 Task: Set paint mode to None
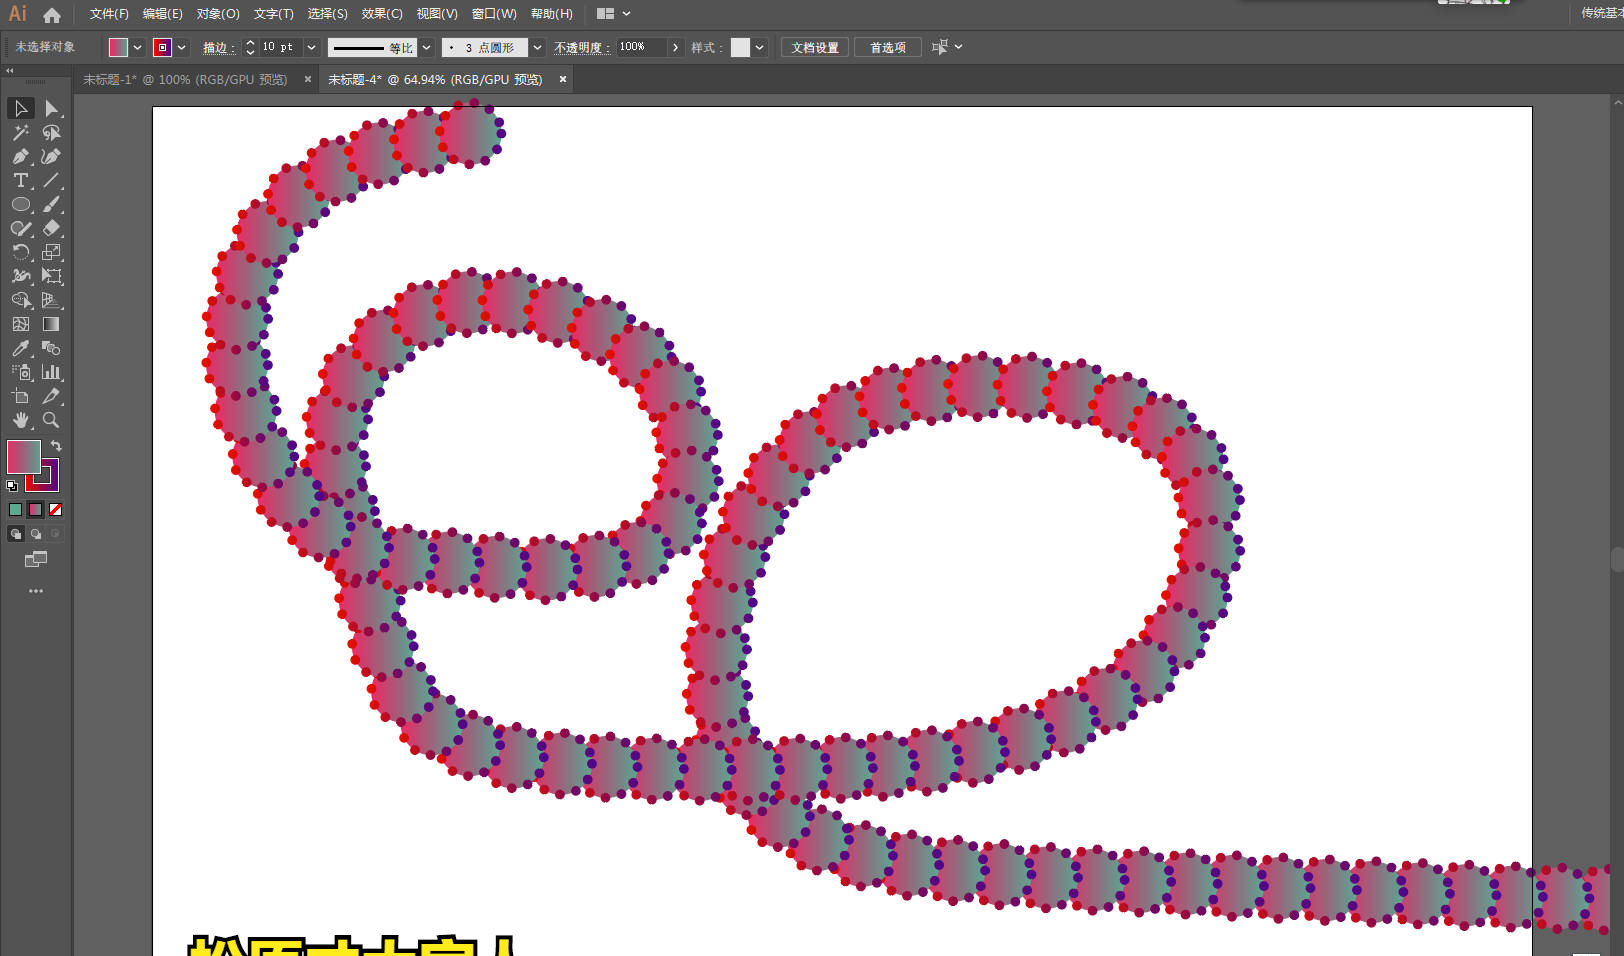coord(56,510)
